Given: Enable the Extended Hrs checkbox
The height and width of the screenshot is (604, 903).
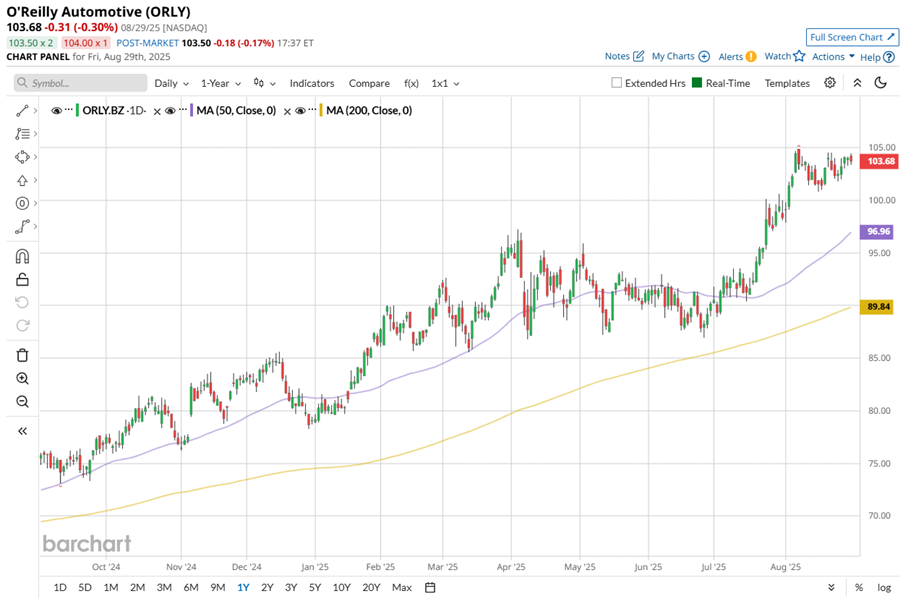Looking at the screenshot, I should coord(616,83).
